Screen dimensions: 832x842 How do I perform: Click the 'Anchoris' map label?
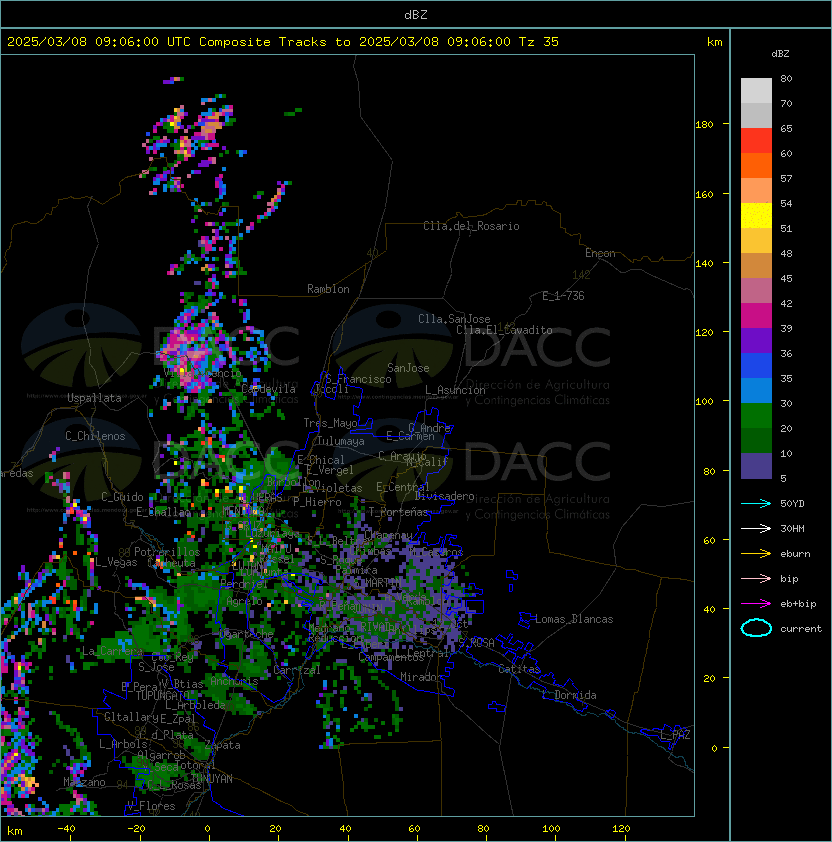click(234, 681)
